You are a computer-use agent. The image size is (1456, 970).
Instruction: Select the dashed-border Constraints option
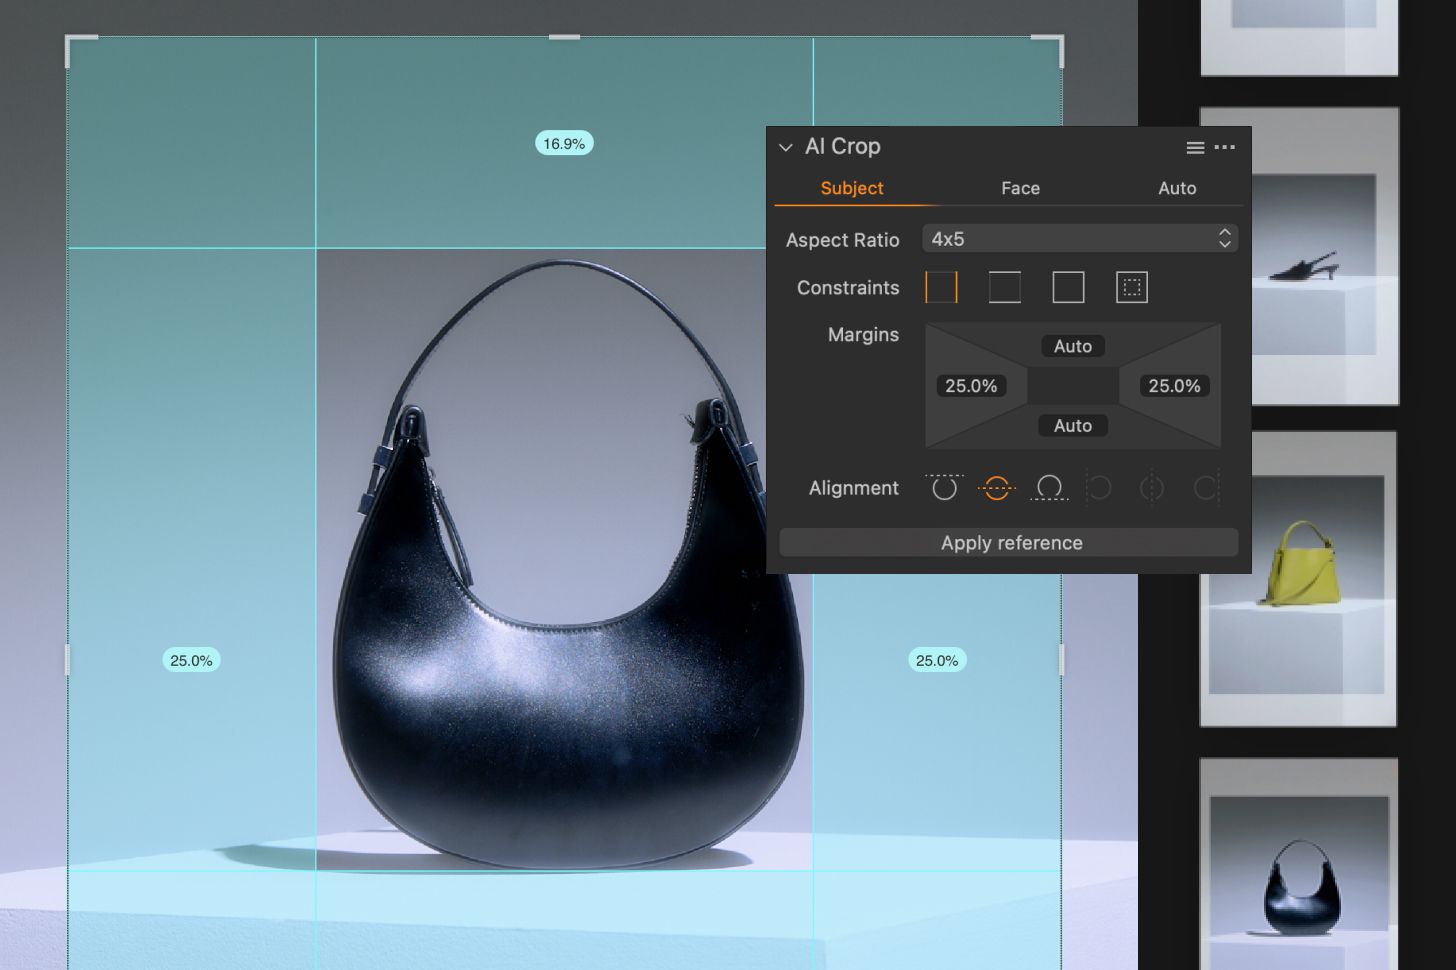point(1132,287)
